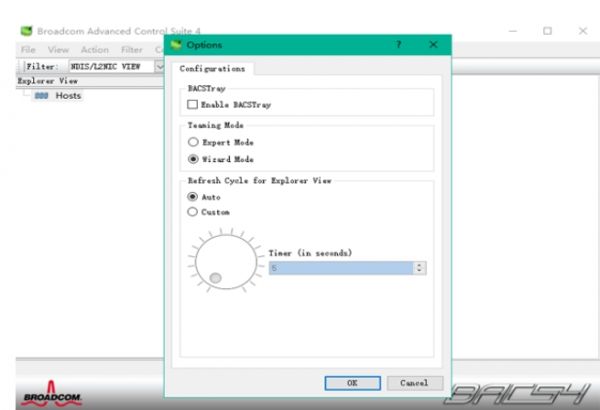Increase the timer value with up arrow
The image size is (600, 410).
[419, 265]
